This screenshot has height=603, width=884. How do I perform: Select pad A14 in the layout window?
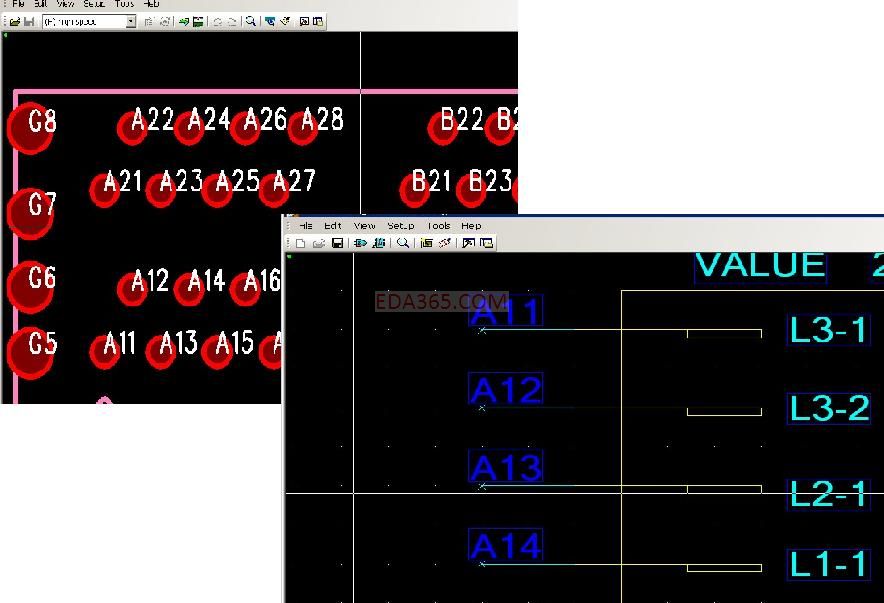[x=189, y=290]
